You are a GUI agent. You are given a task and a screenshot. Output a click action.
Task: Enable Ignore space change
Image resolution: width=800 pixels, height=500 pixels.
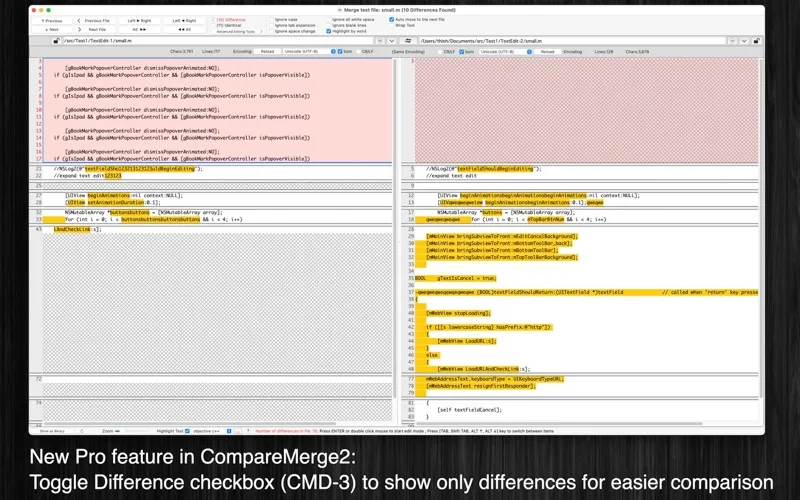click(272, 32)
